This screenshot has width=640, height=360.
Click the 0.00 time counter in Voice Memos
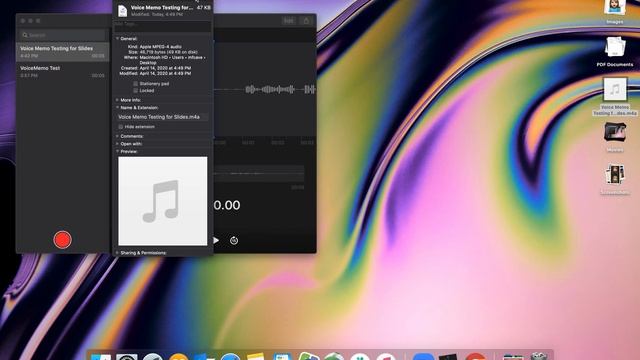click(227, 205)
